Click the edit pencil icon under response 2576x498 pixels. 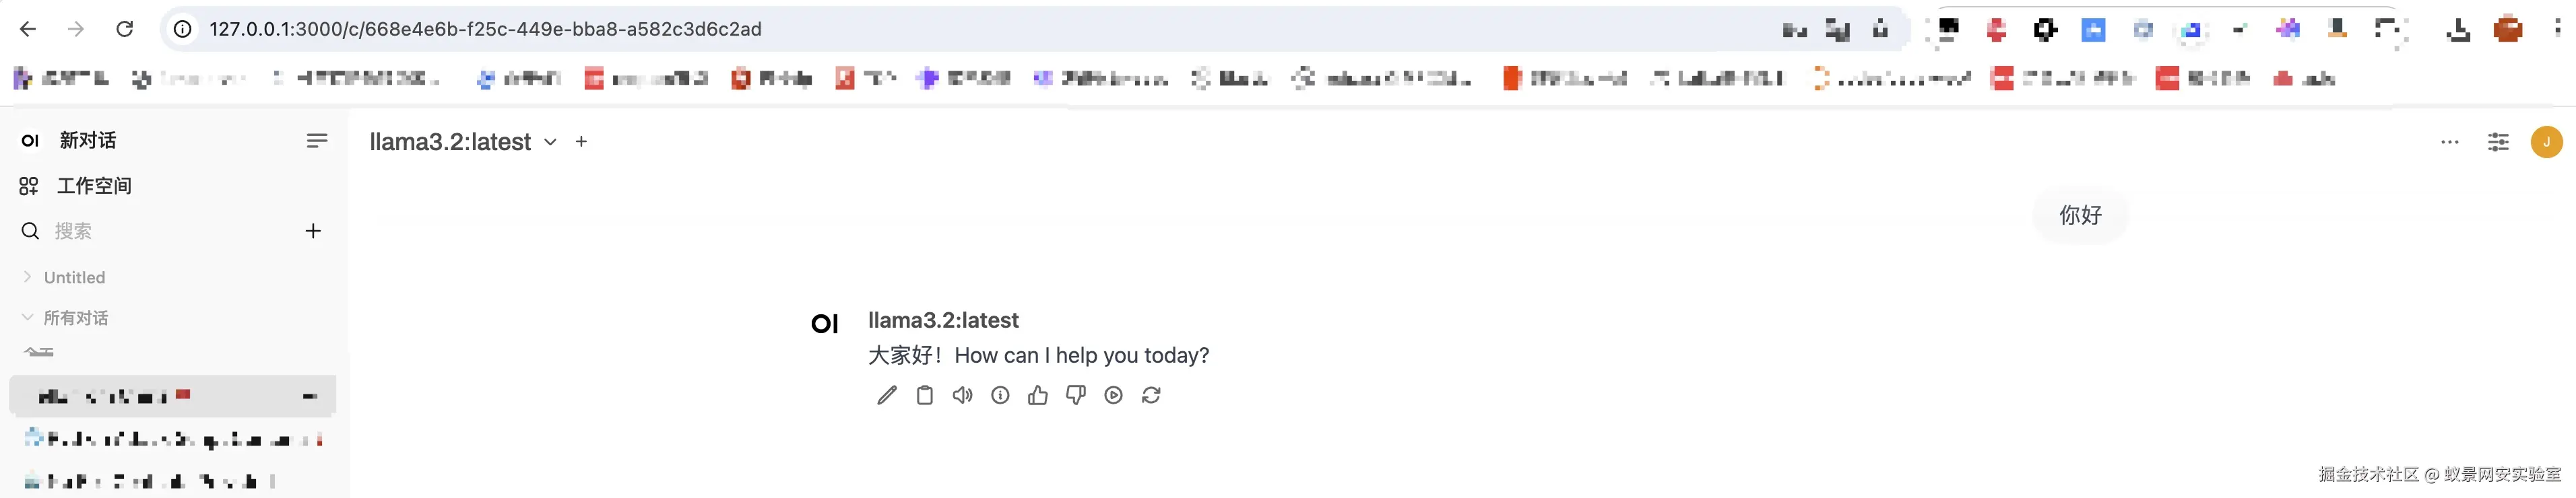pos(886,396)
